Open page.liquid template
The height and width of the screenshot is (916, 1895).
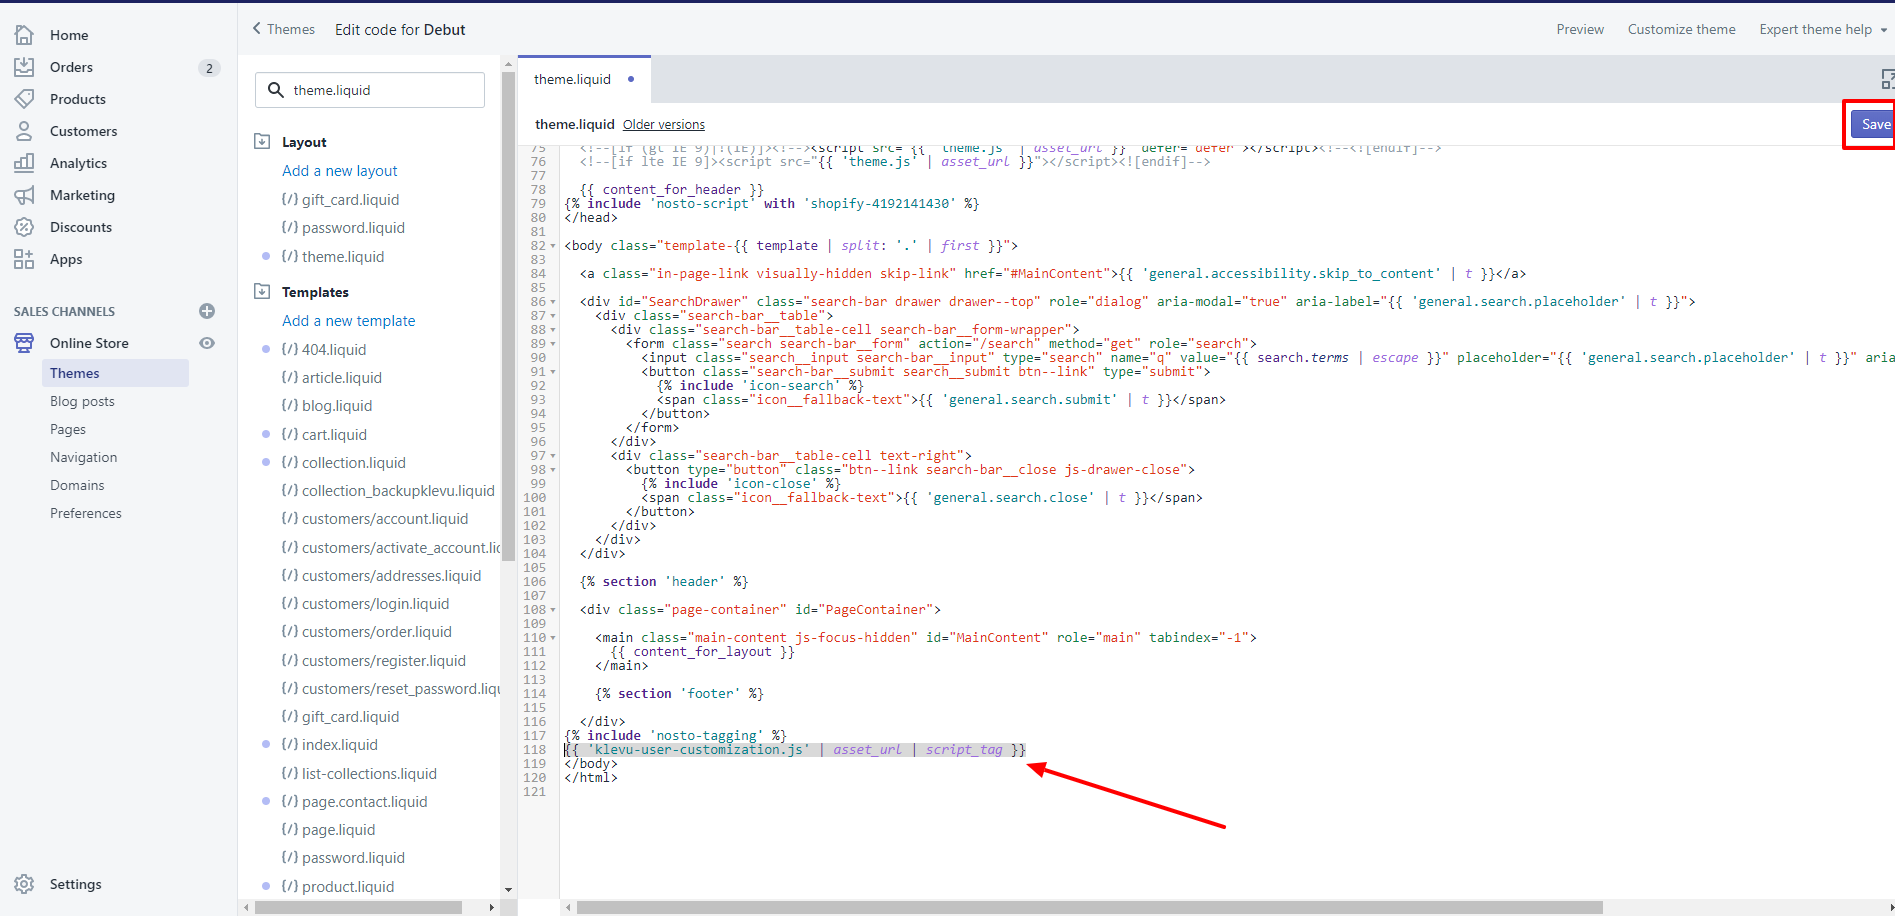pos(339,830)
